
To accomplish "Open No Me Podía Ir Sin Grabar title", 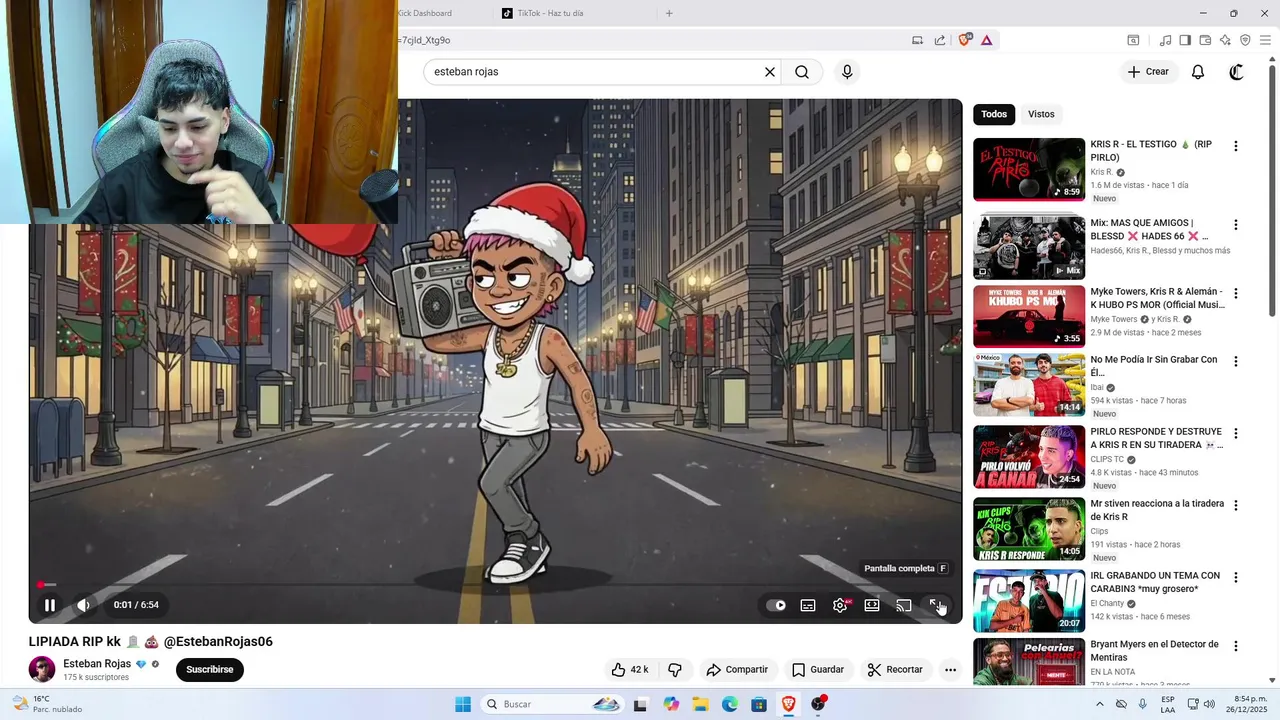I will [1154, 366].
